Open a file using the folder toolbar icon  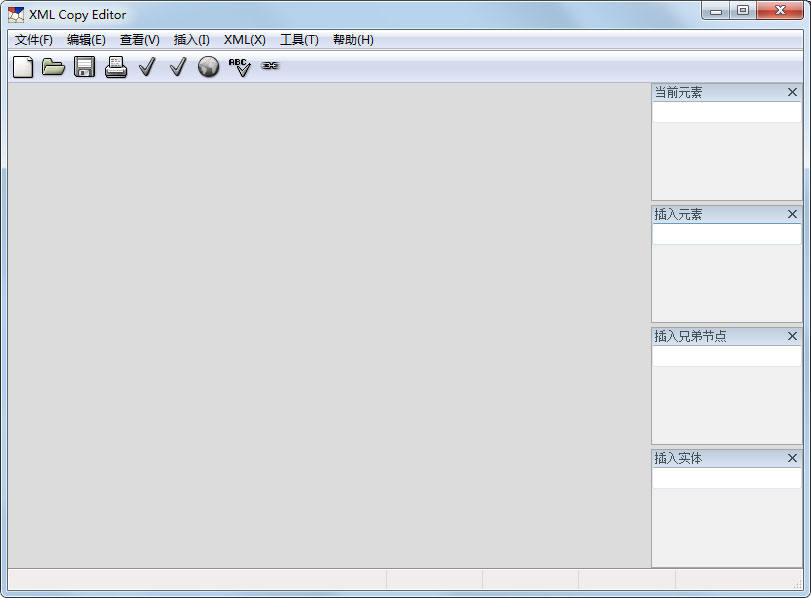[x=53, y=66]
